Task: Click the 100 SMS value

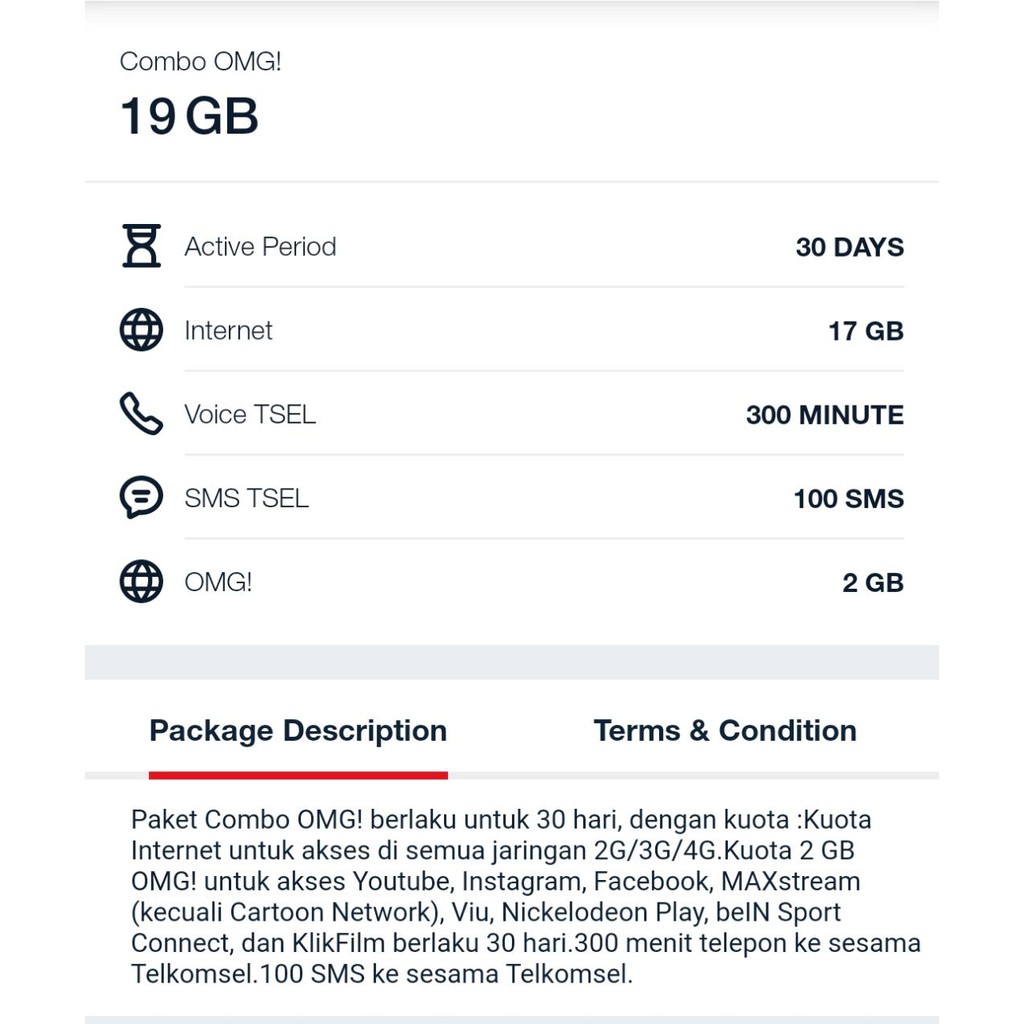Action: (x=847, y=497)
